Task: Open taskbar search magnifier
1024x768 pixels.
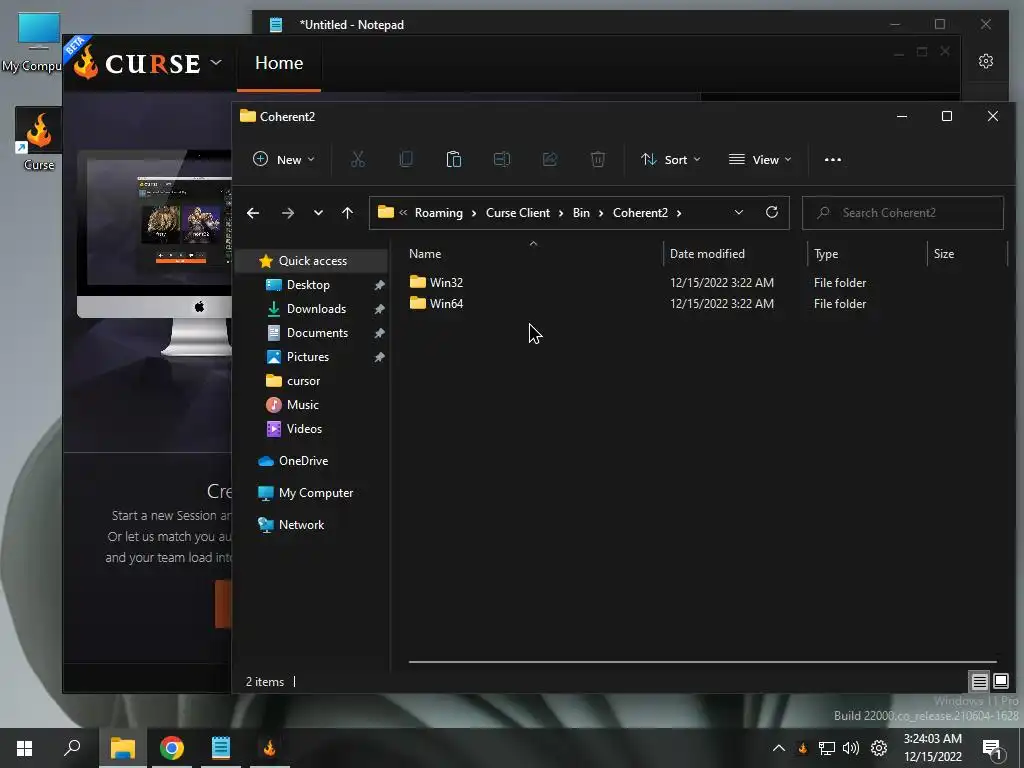Action: (x=72, y=748)
